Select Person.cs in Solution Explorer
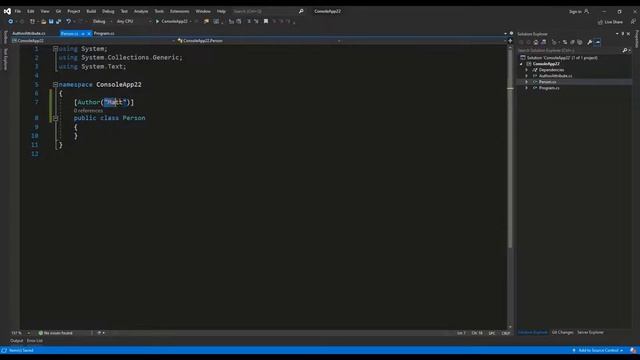 547,82
